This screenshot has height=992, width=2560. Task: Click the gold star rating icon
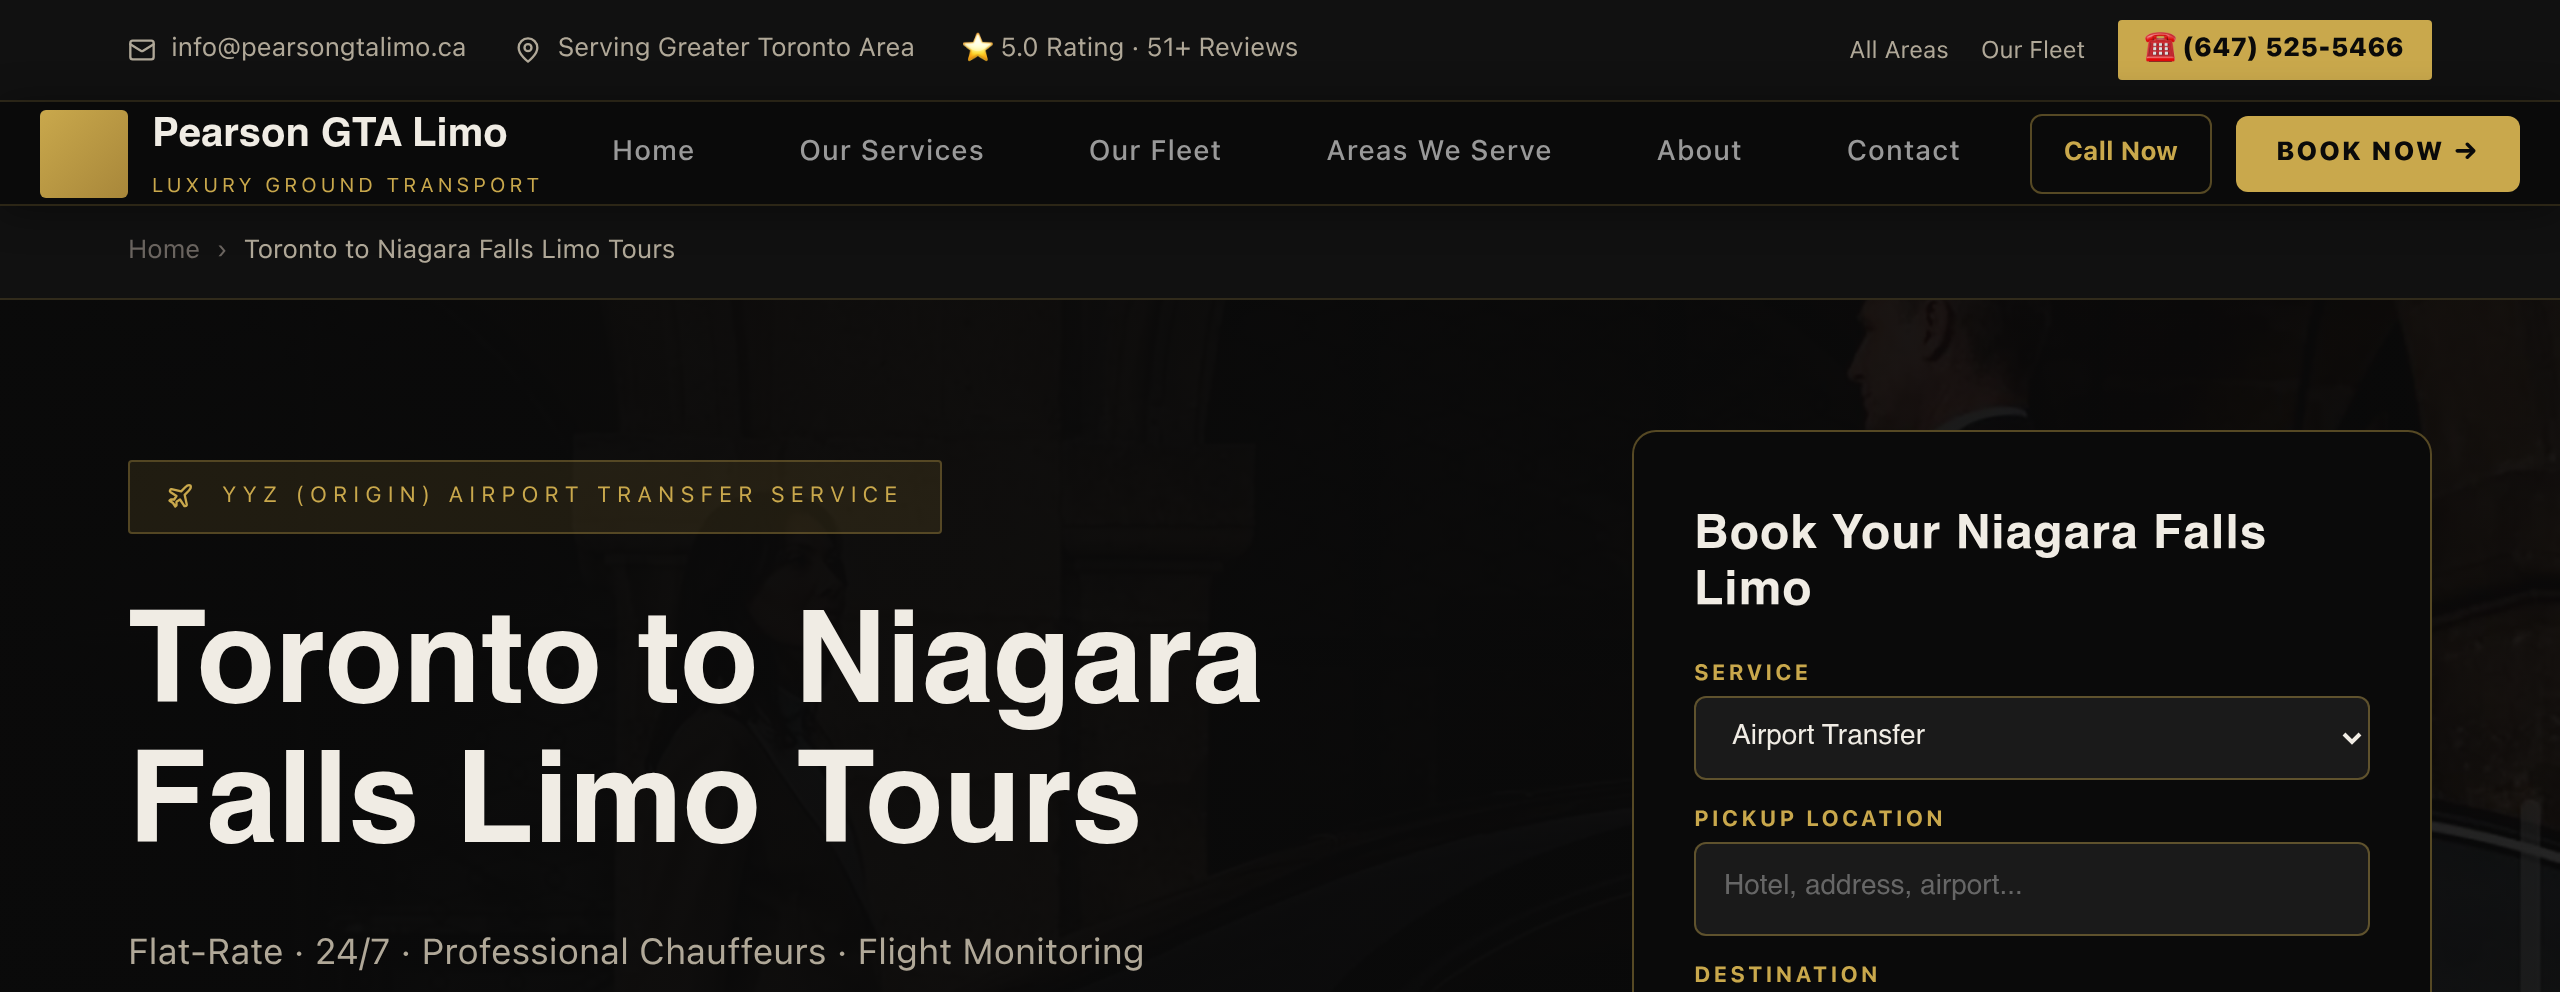[x=977, y=47]
